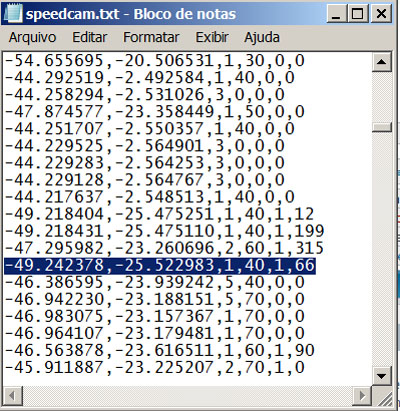Screen dimensions: 400x411
Task: Open the Ajuda menu
Action: tap(262, 37)
